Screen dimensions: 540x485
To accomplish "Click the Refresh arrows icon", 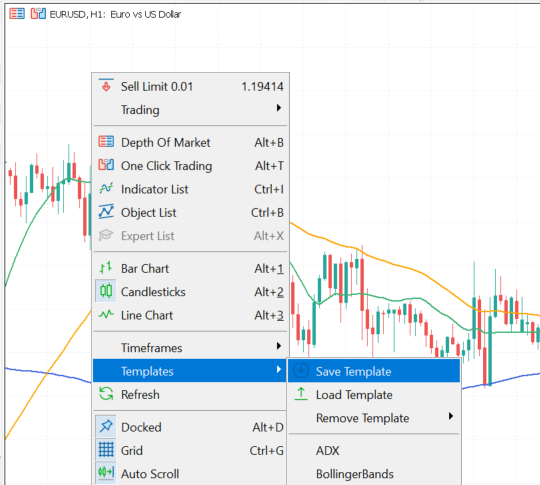I will click(106, 394).
